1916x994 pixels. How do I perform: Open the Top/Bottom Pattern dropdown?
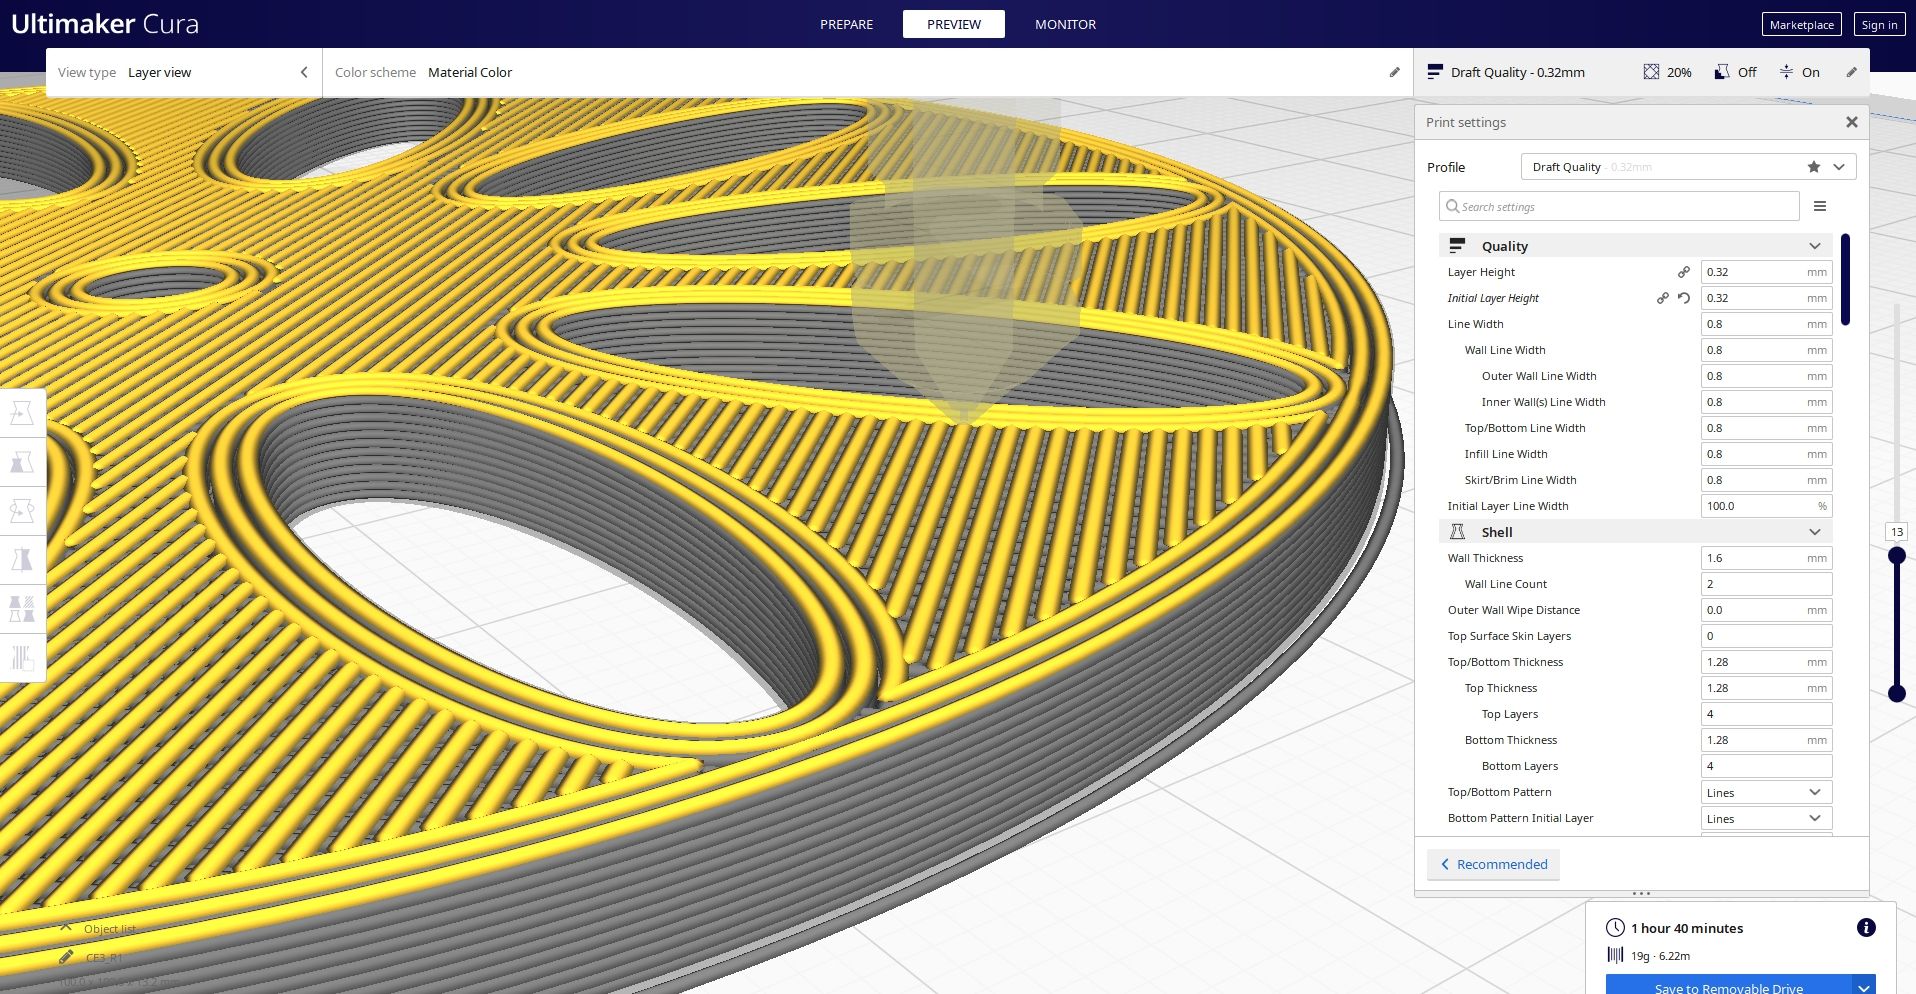click(x=1766, y=792)
